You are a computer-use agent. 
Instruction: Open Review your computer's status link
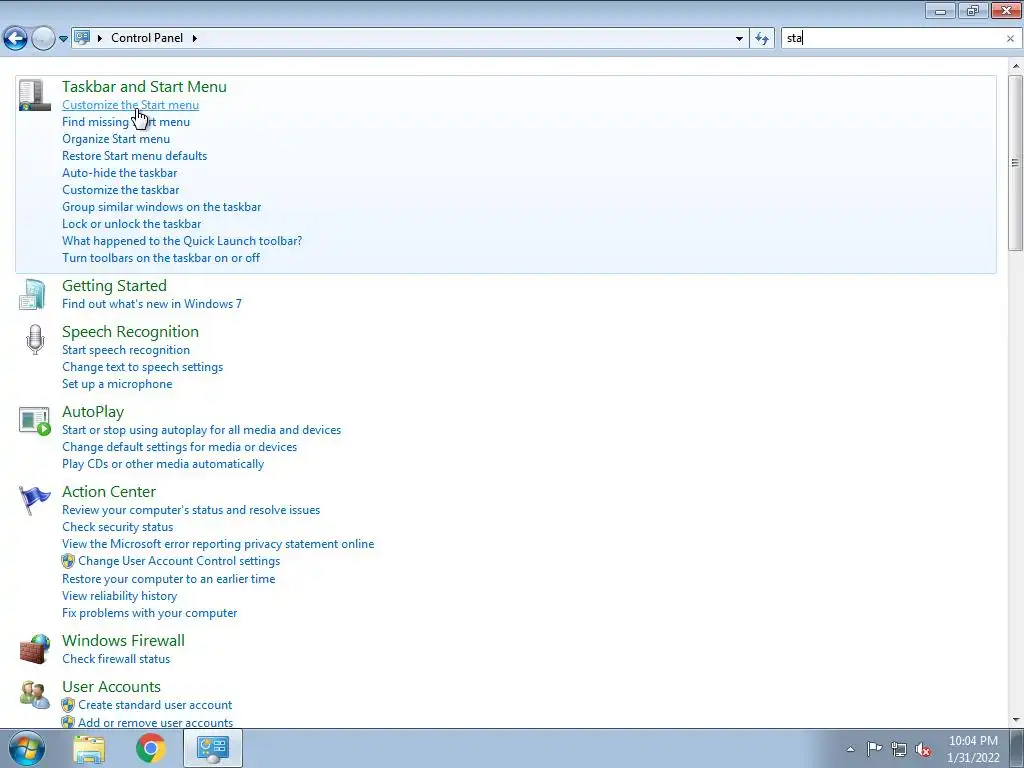(x=191, y=510)
